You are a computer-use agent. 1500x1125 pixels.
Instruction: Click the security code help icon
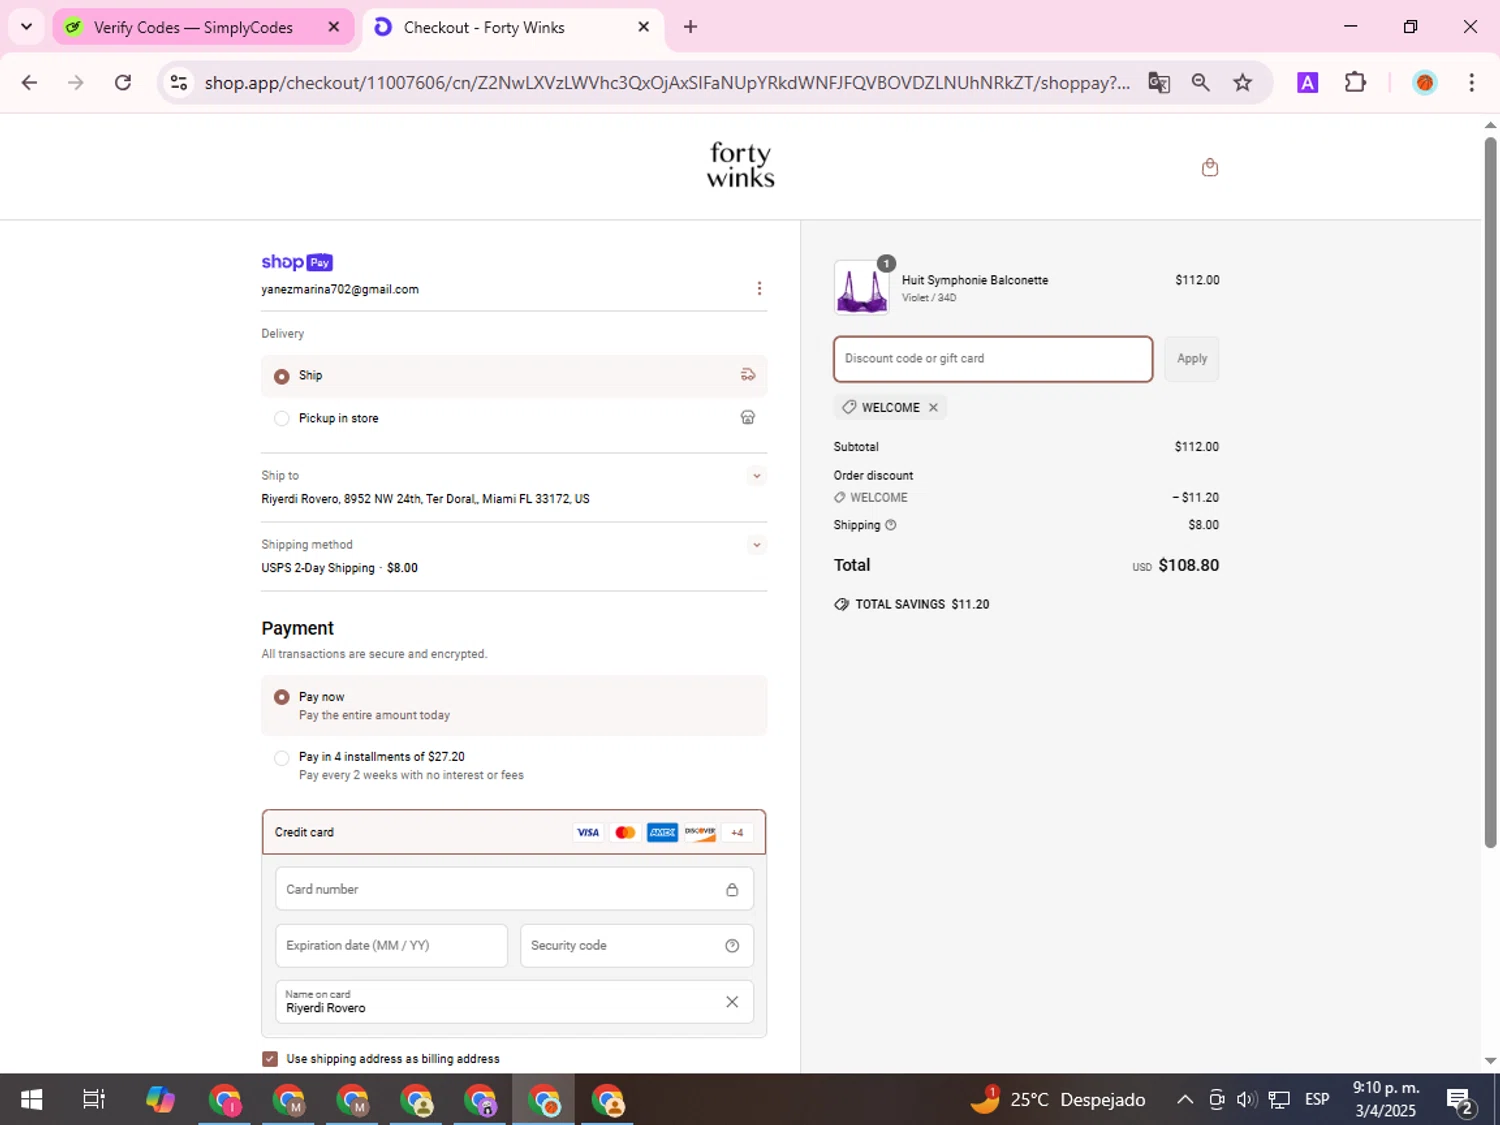tap(732, 946)
